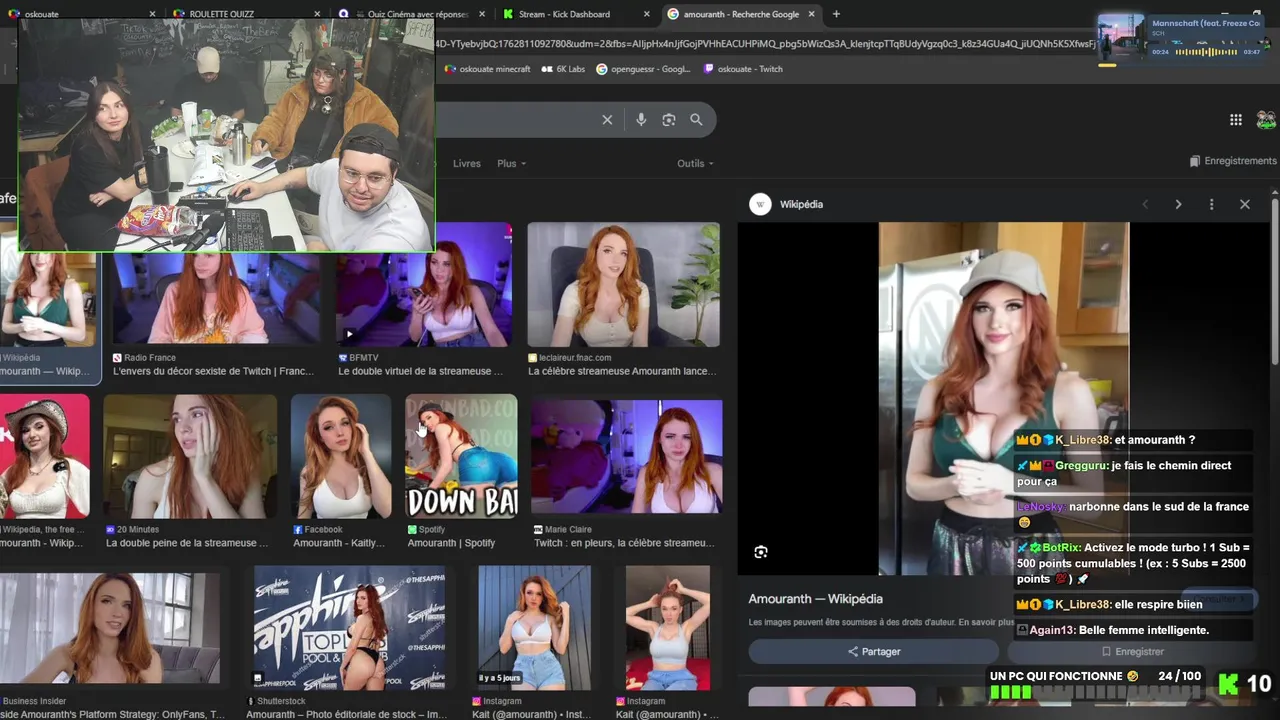Open the Amouranth — Wikipédia title link
Image resolution: width=1280 pixels, height=720 pixels.
pos(816,599)
